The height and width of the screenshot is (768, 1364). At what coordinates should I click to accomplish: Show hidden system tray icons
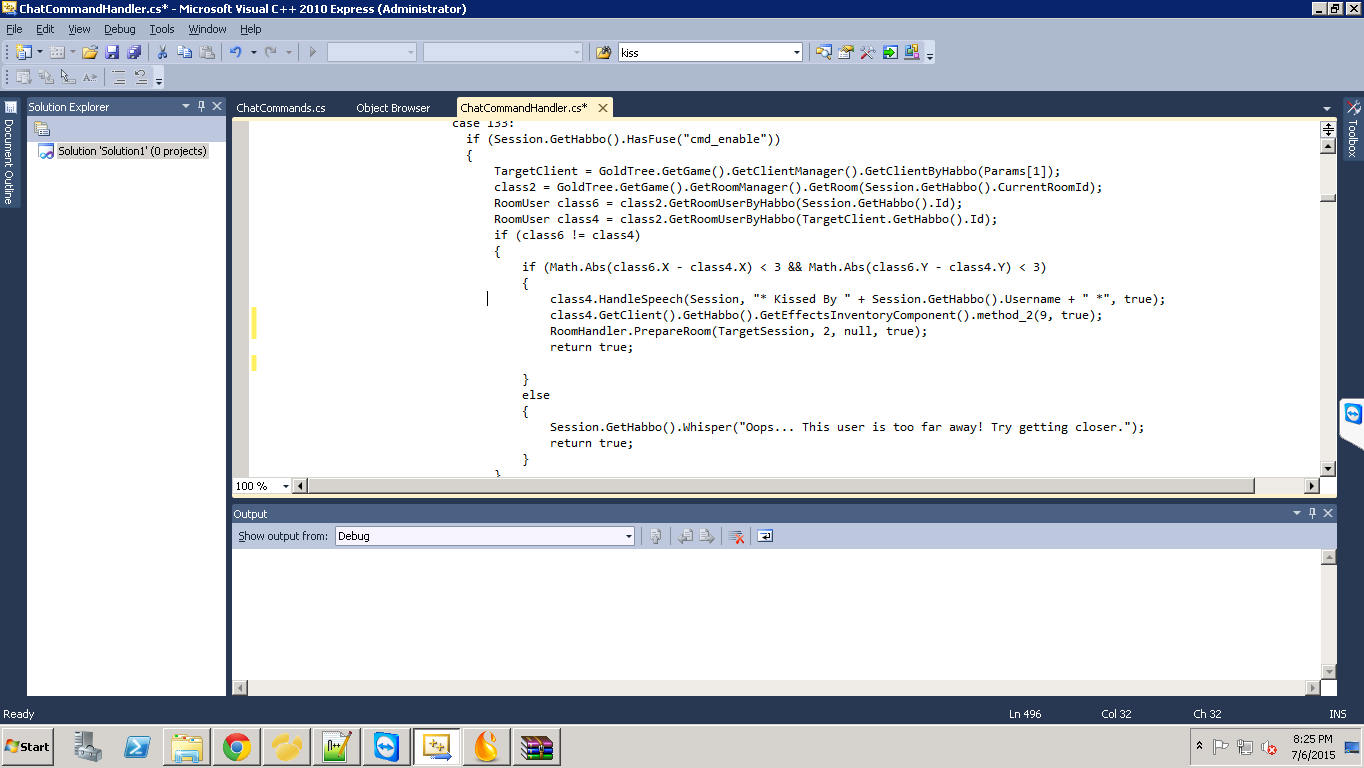click(1199, 746)
